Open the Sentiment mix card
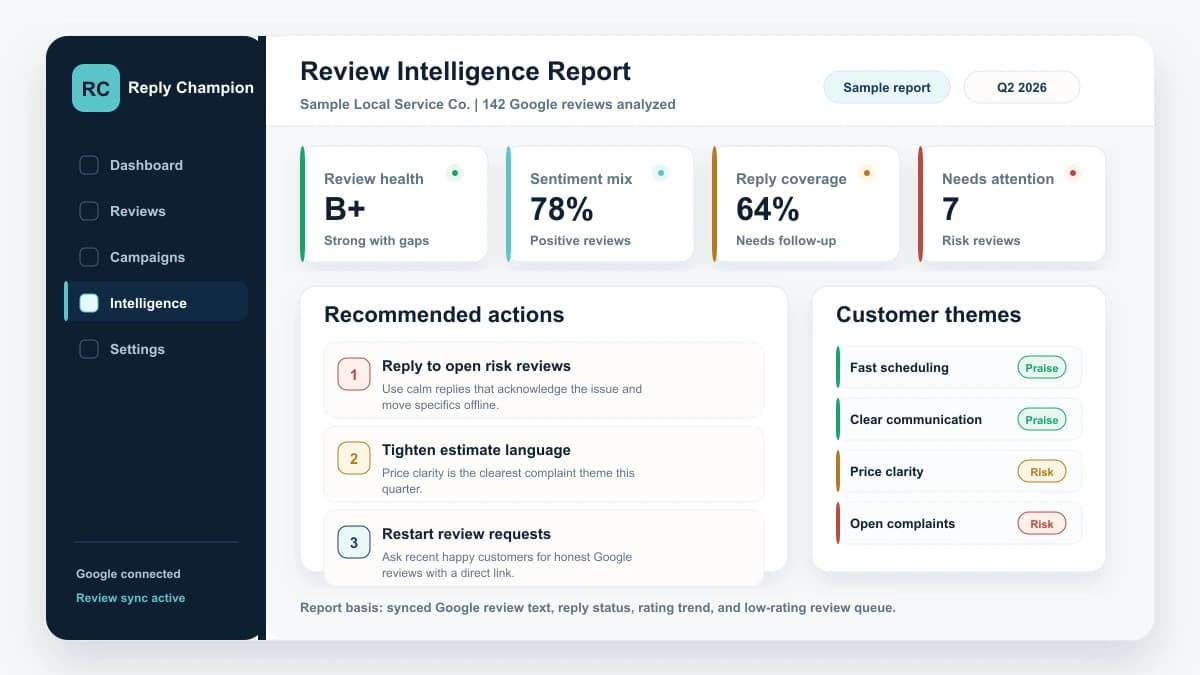Screen dimensions: 1200x675 tap(600, 204)
